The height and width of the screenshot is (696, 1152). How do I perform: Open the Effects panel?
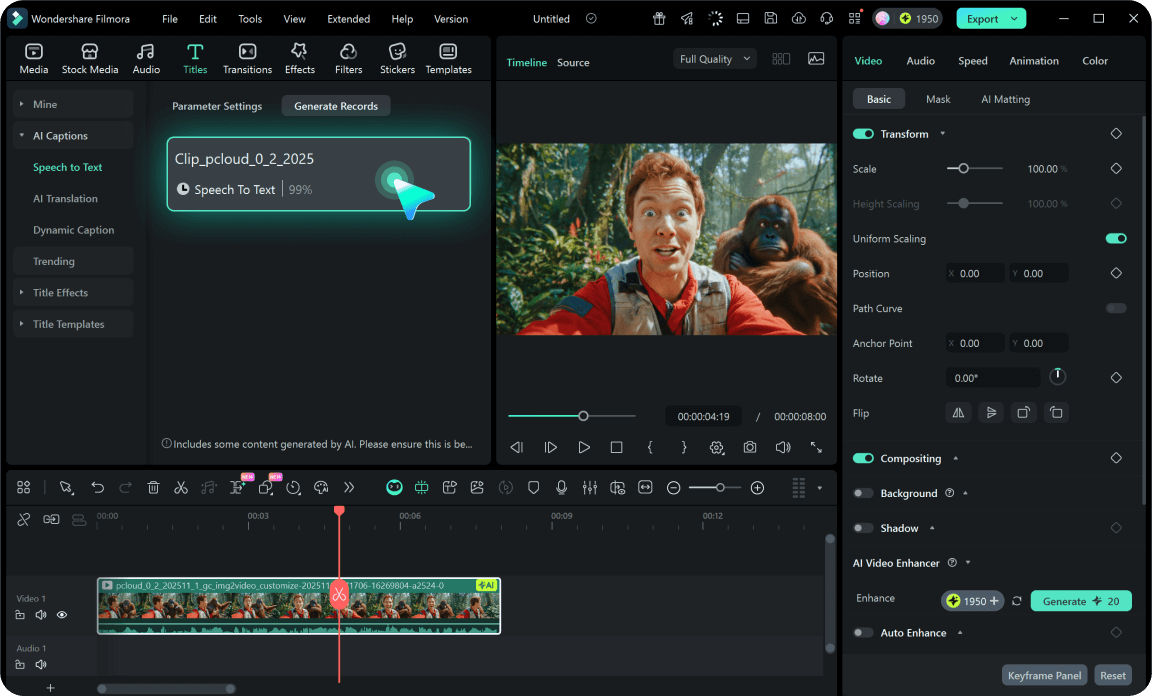(x=299, y=57)
